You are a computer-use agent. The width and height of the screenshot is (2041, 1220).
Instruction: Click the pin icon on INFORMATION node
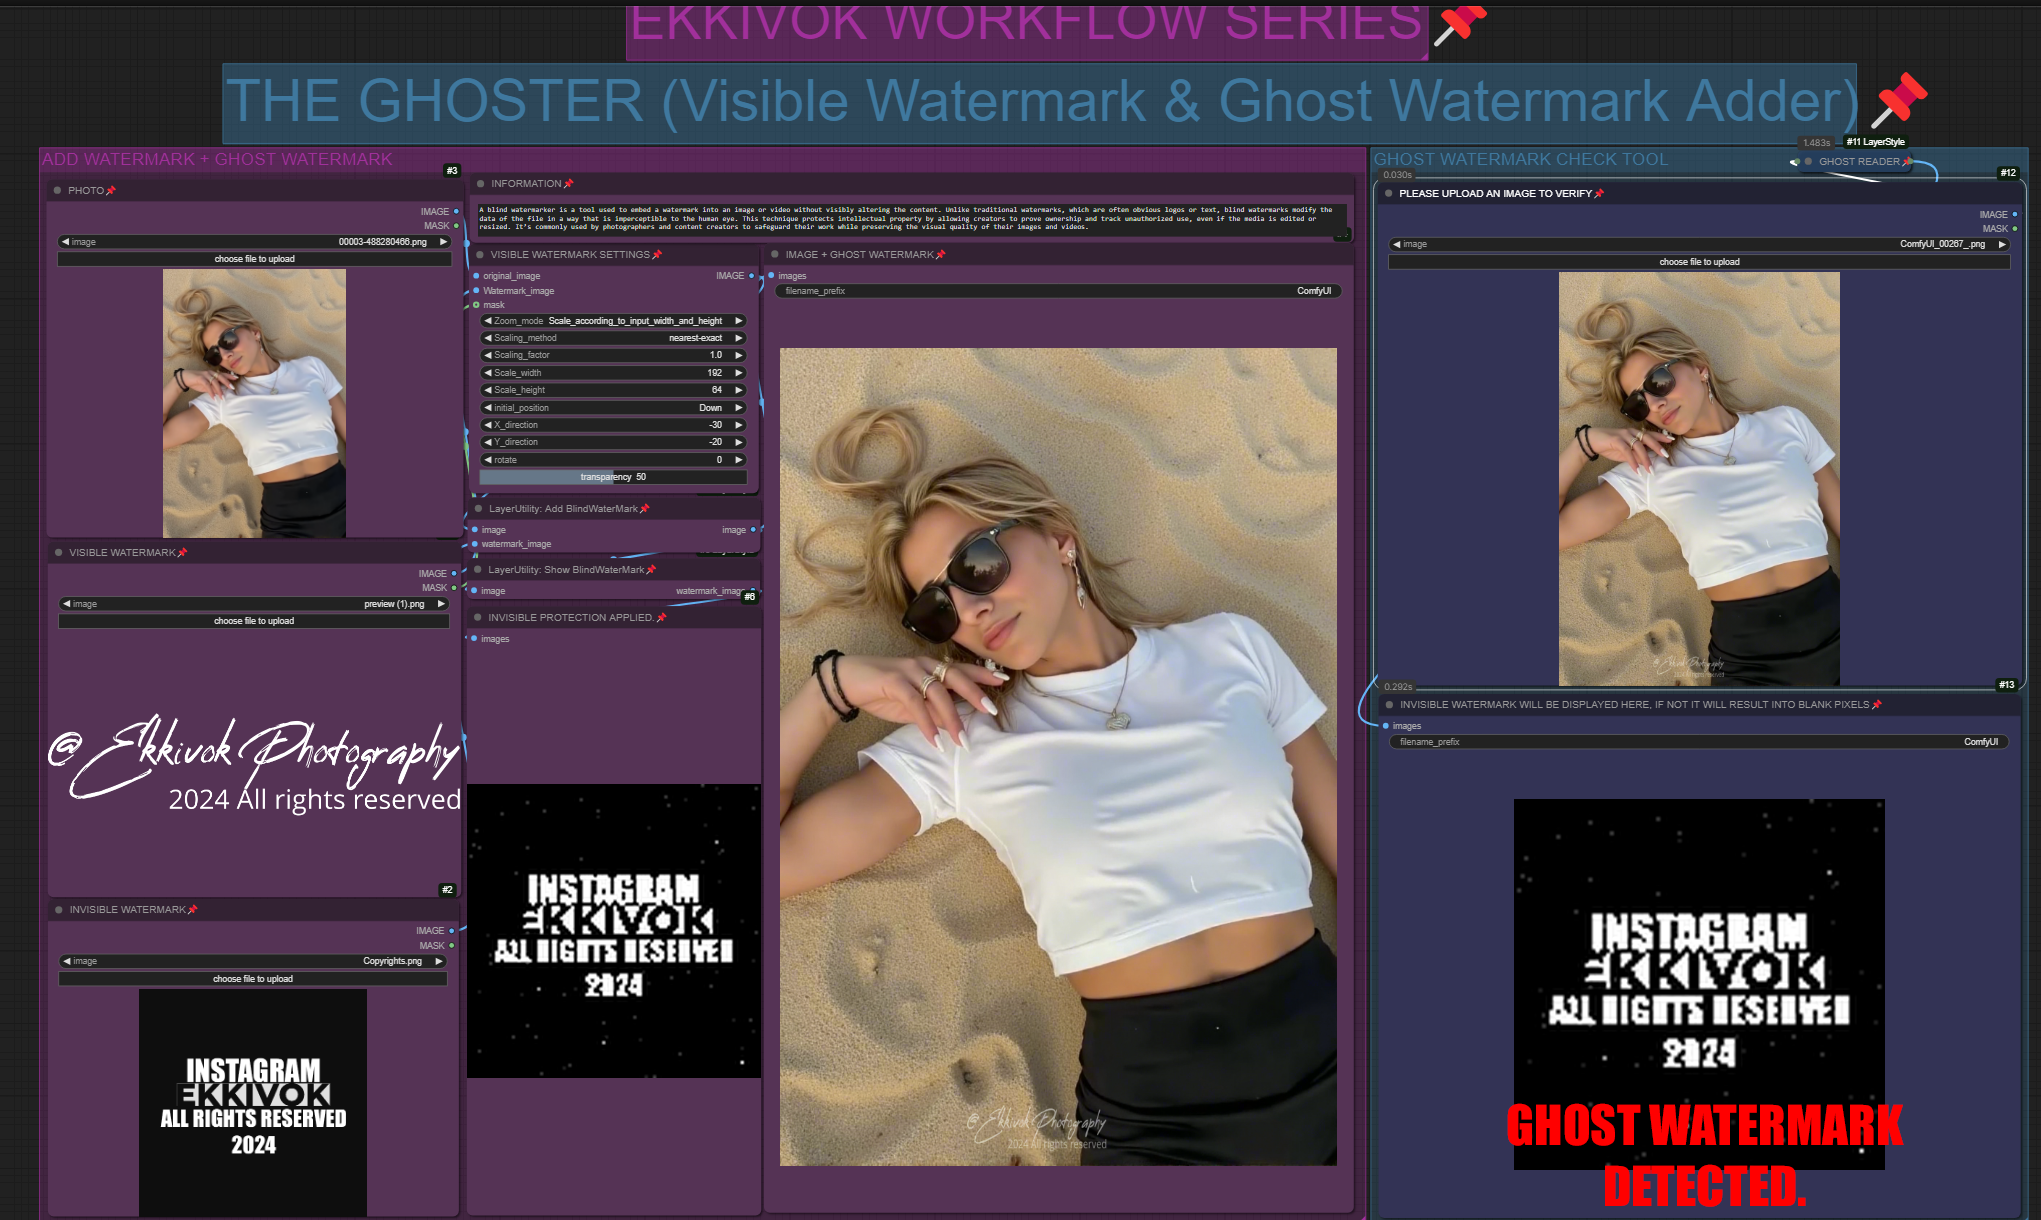tap(569, 184)
